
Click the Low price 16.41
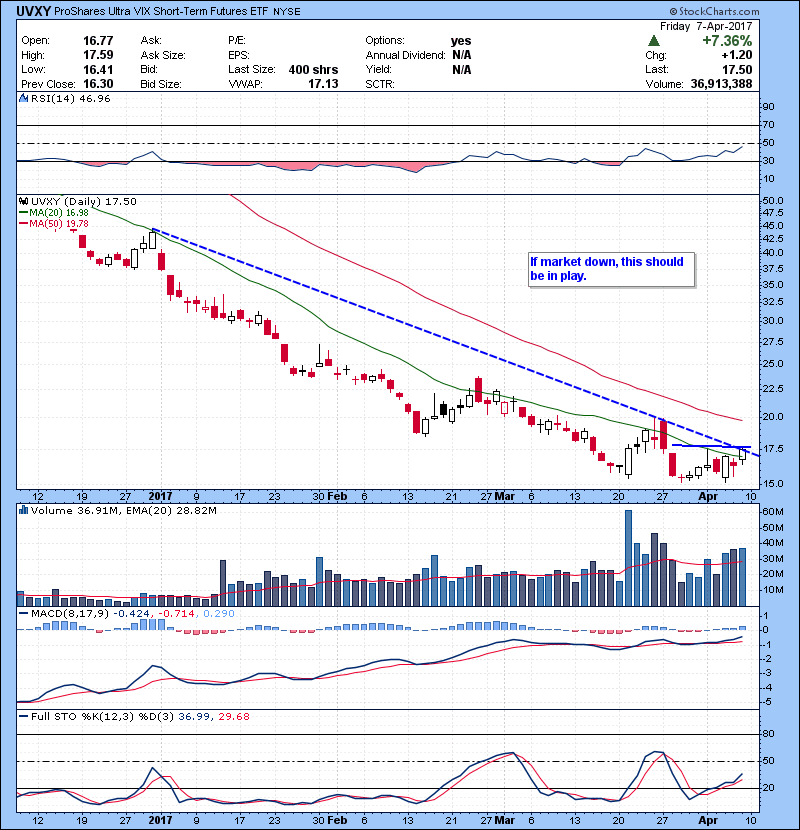tap(98, 69)
